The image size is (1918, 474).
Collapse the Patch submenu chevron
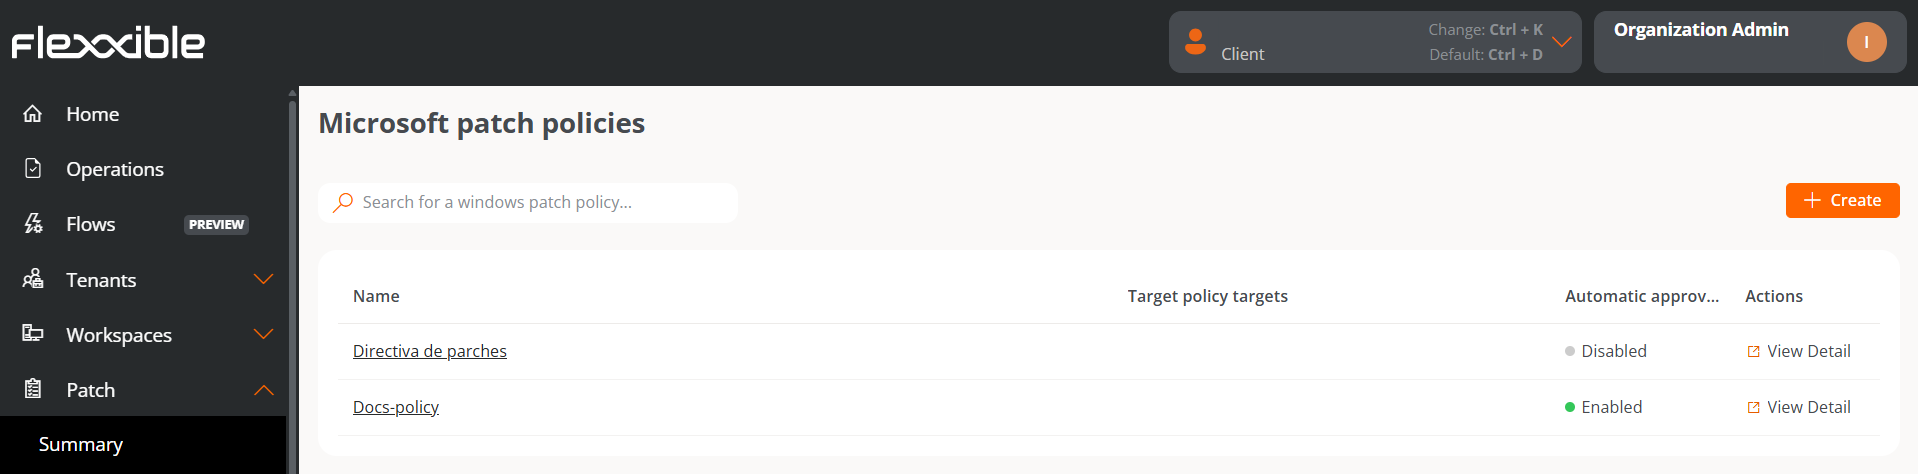pos(264,390)
